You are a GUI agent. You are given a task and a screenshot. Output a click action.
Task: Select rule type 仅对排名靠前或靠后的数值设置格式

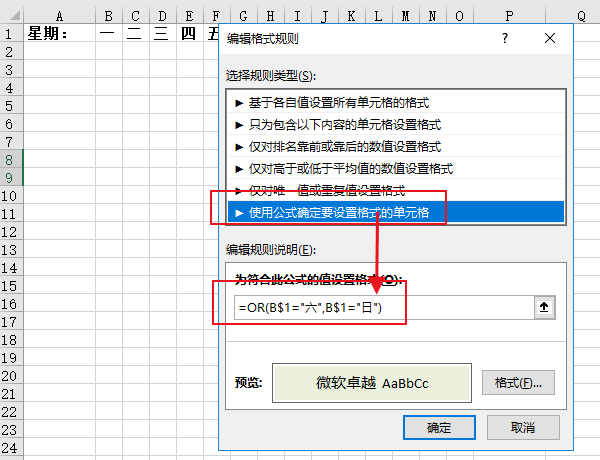tap(396, 147)
